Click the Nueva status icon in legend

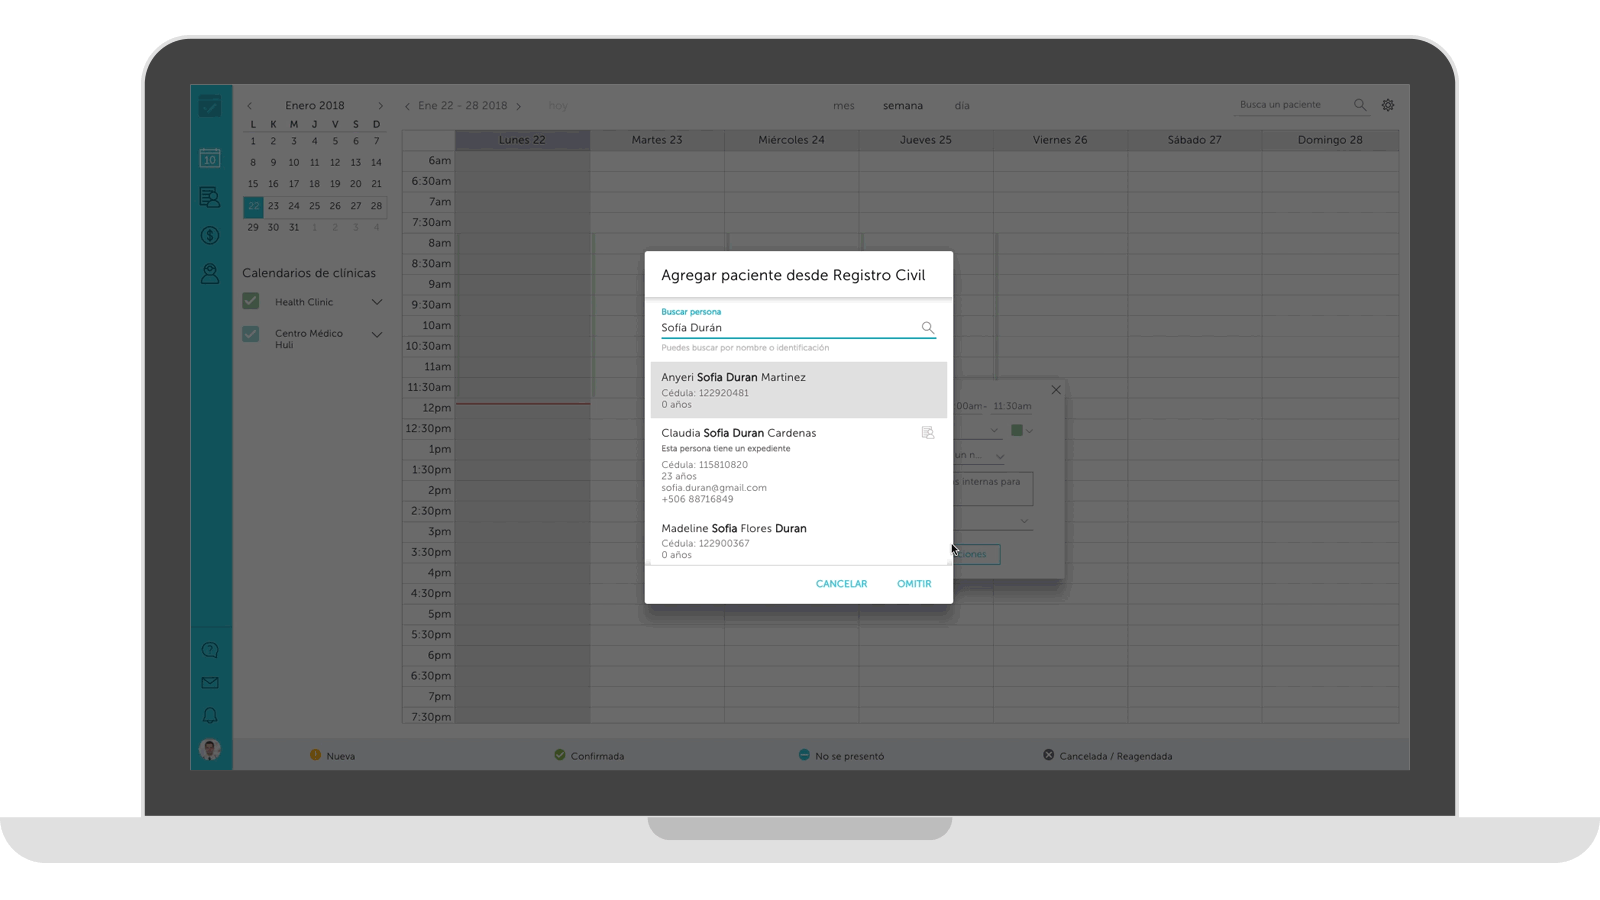pos(315,755)
